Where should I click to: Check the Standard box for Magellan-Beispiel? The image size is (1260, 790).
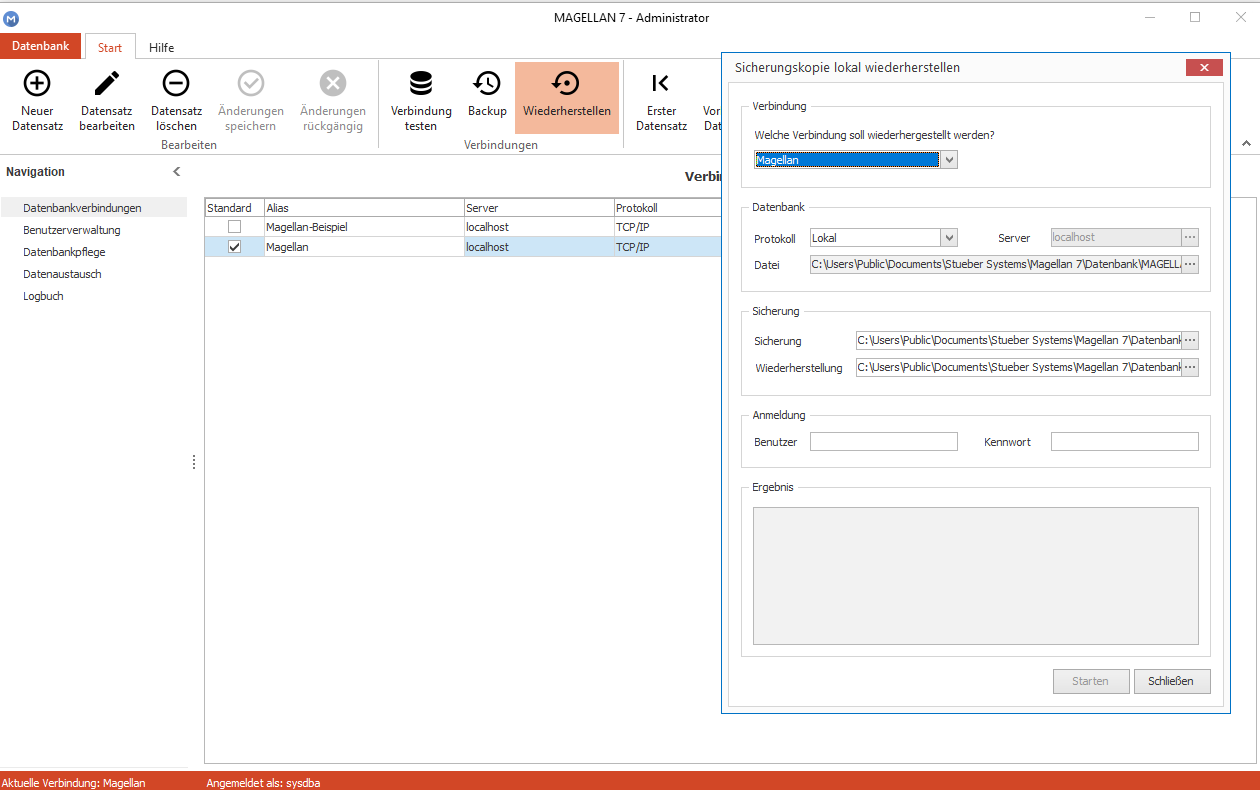pos(235,227)
